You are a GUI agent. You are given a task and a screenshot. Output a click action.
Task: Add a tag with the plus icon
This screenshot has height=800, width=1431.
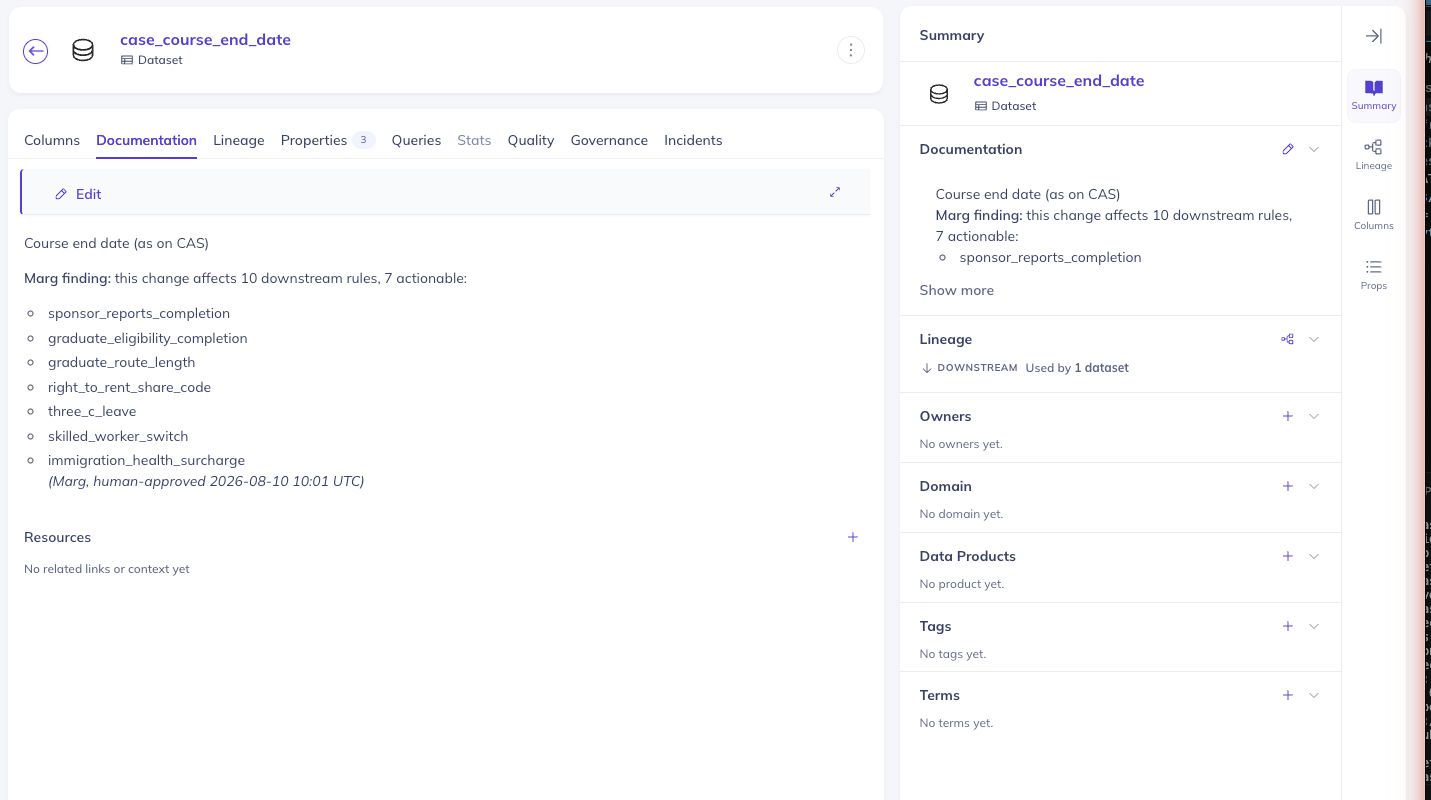[1288, 626]
